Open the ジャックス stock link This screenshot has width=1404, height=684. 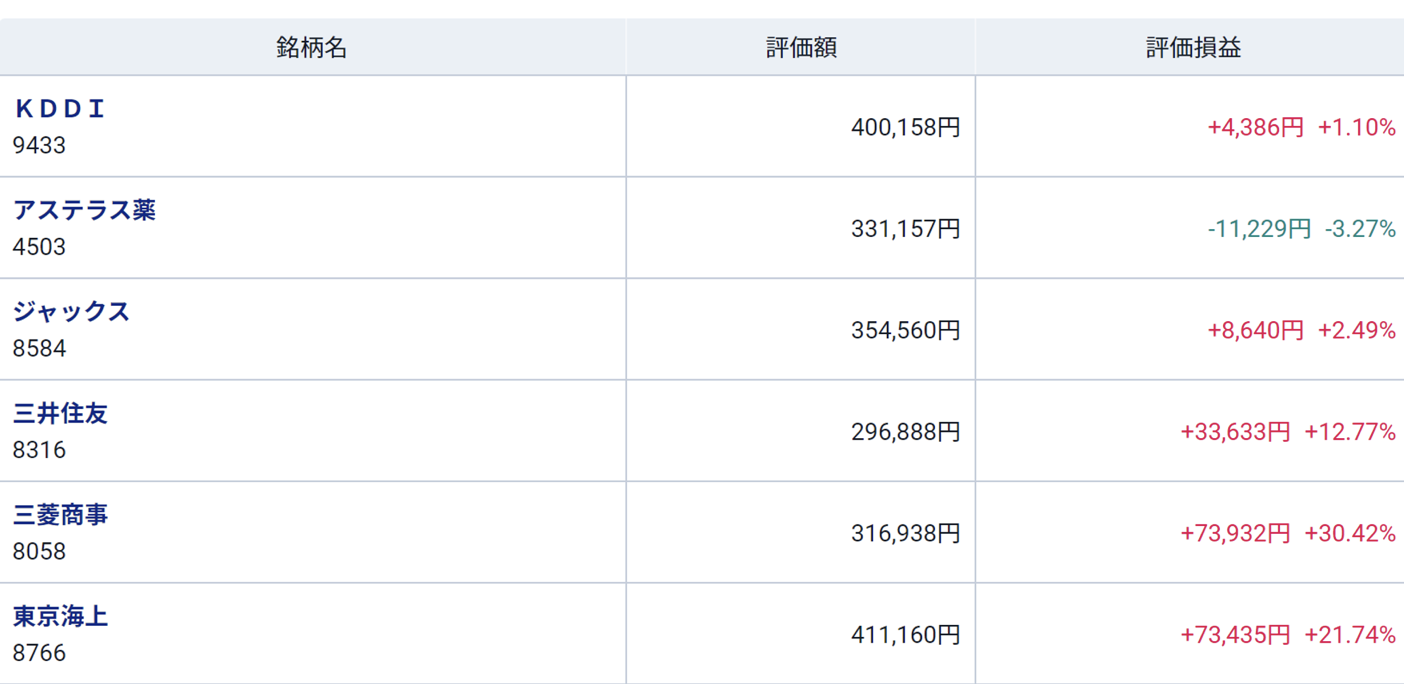pos(71,312)
